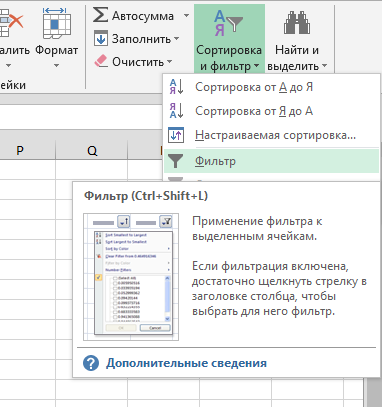Click the Найти и выделить binoculars icon
The image size is (382, 407).
(x=297, y=23)
